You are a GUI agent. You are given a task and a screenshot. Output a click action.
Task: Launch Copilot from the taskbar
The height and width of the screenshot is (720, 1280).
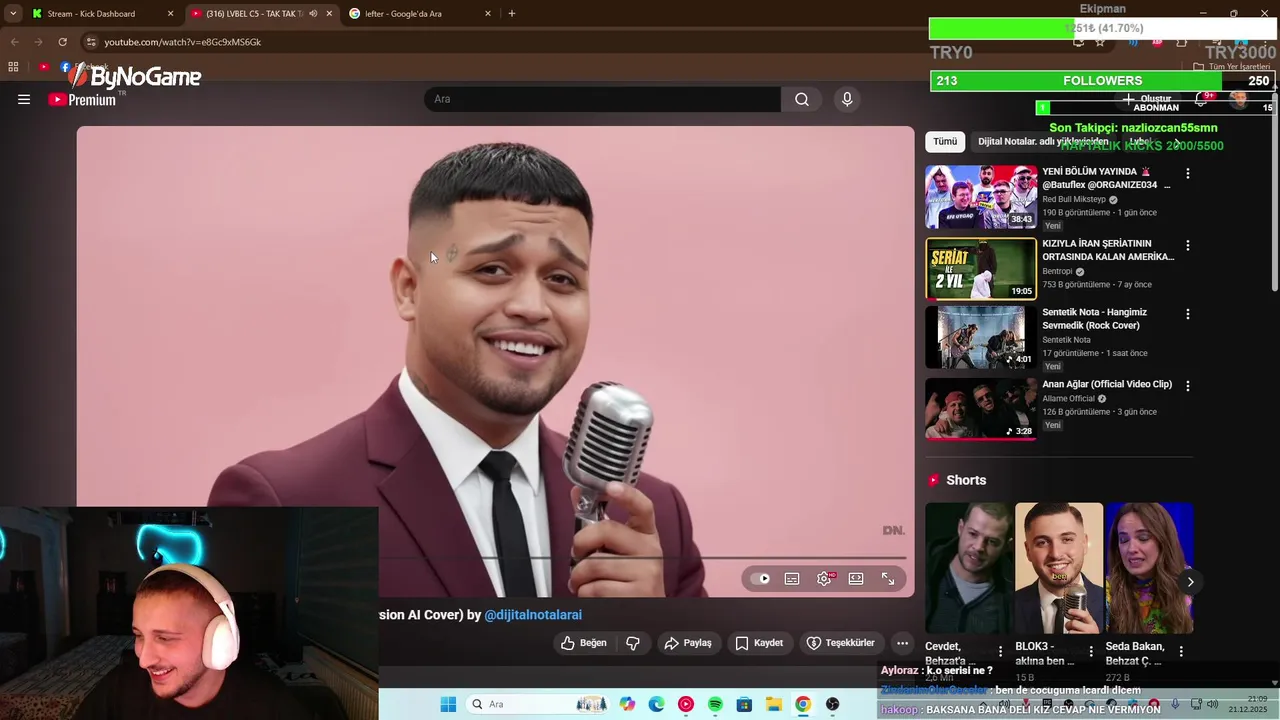coord(627,704)
